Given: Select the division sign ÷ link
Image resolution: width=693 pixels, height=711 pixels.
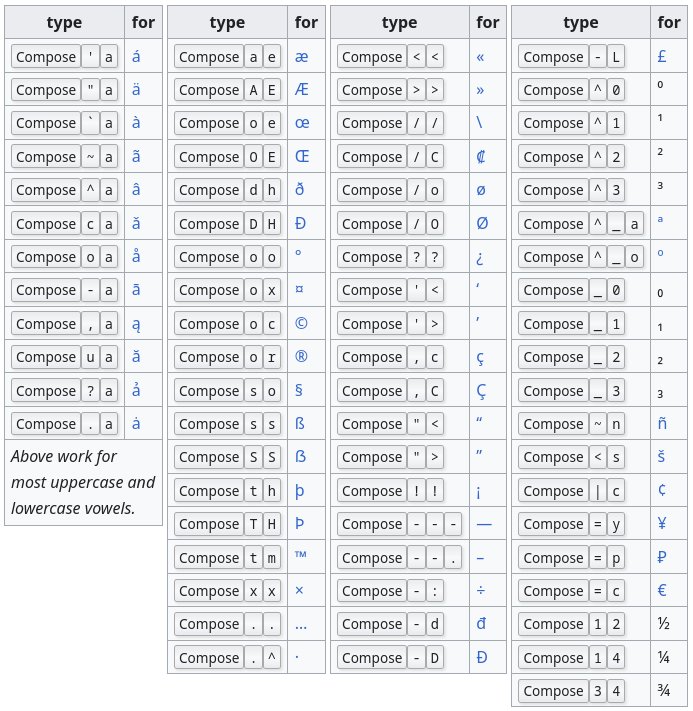Looking at the screenshot, I should pyautogui.click(x=481, y=591).
